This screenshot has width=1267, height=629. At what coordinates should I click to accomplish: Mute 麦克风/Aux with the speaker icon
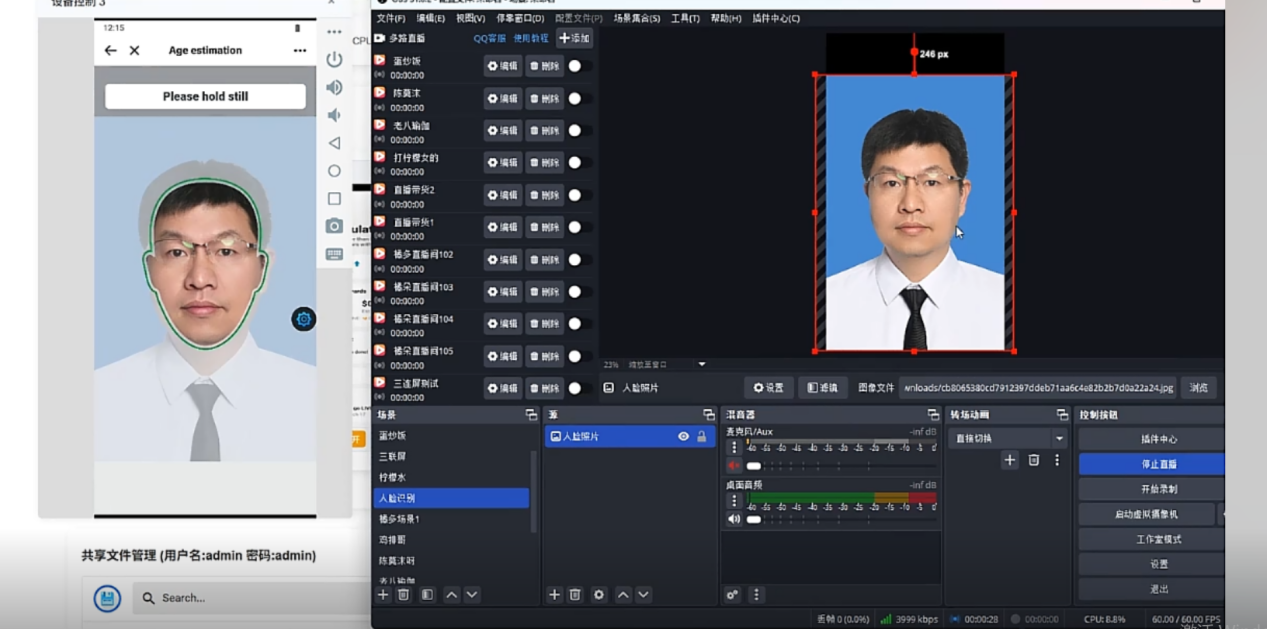734,465
